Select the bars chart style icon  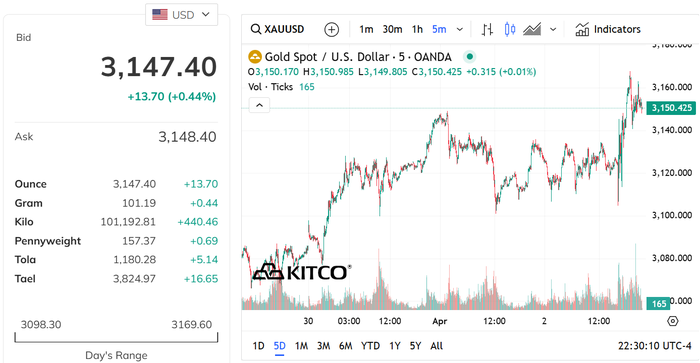[487, 29]
